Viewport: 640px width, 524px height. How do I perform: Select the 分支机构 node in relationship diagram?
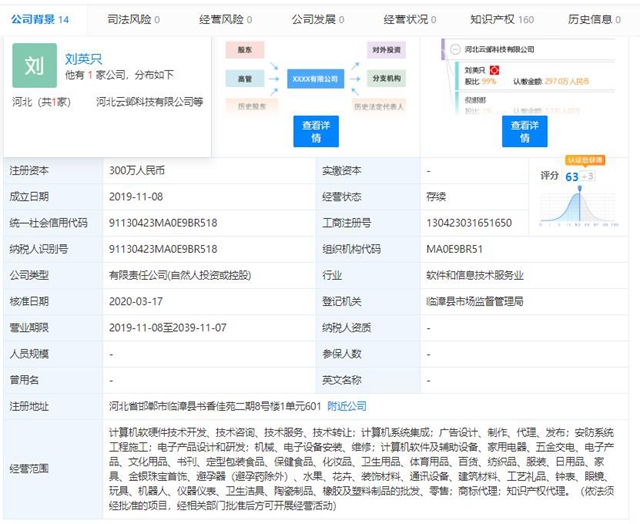click(x=385, y=76)
